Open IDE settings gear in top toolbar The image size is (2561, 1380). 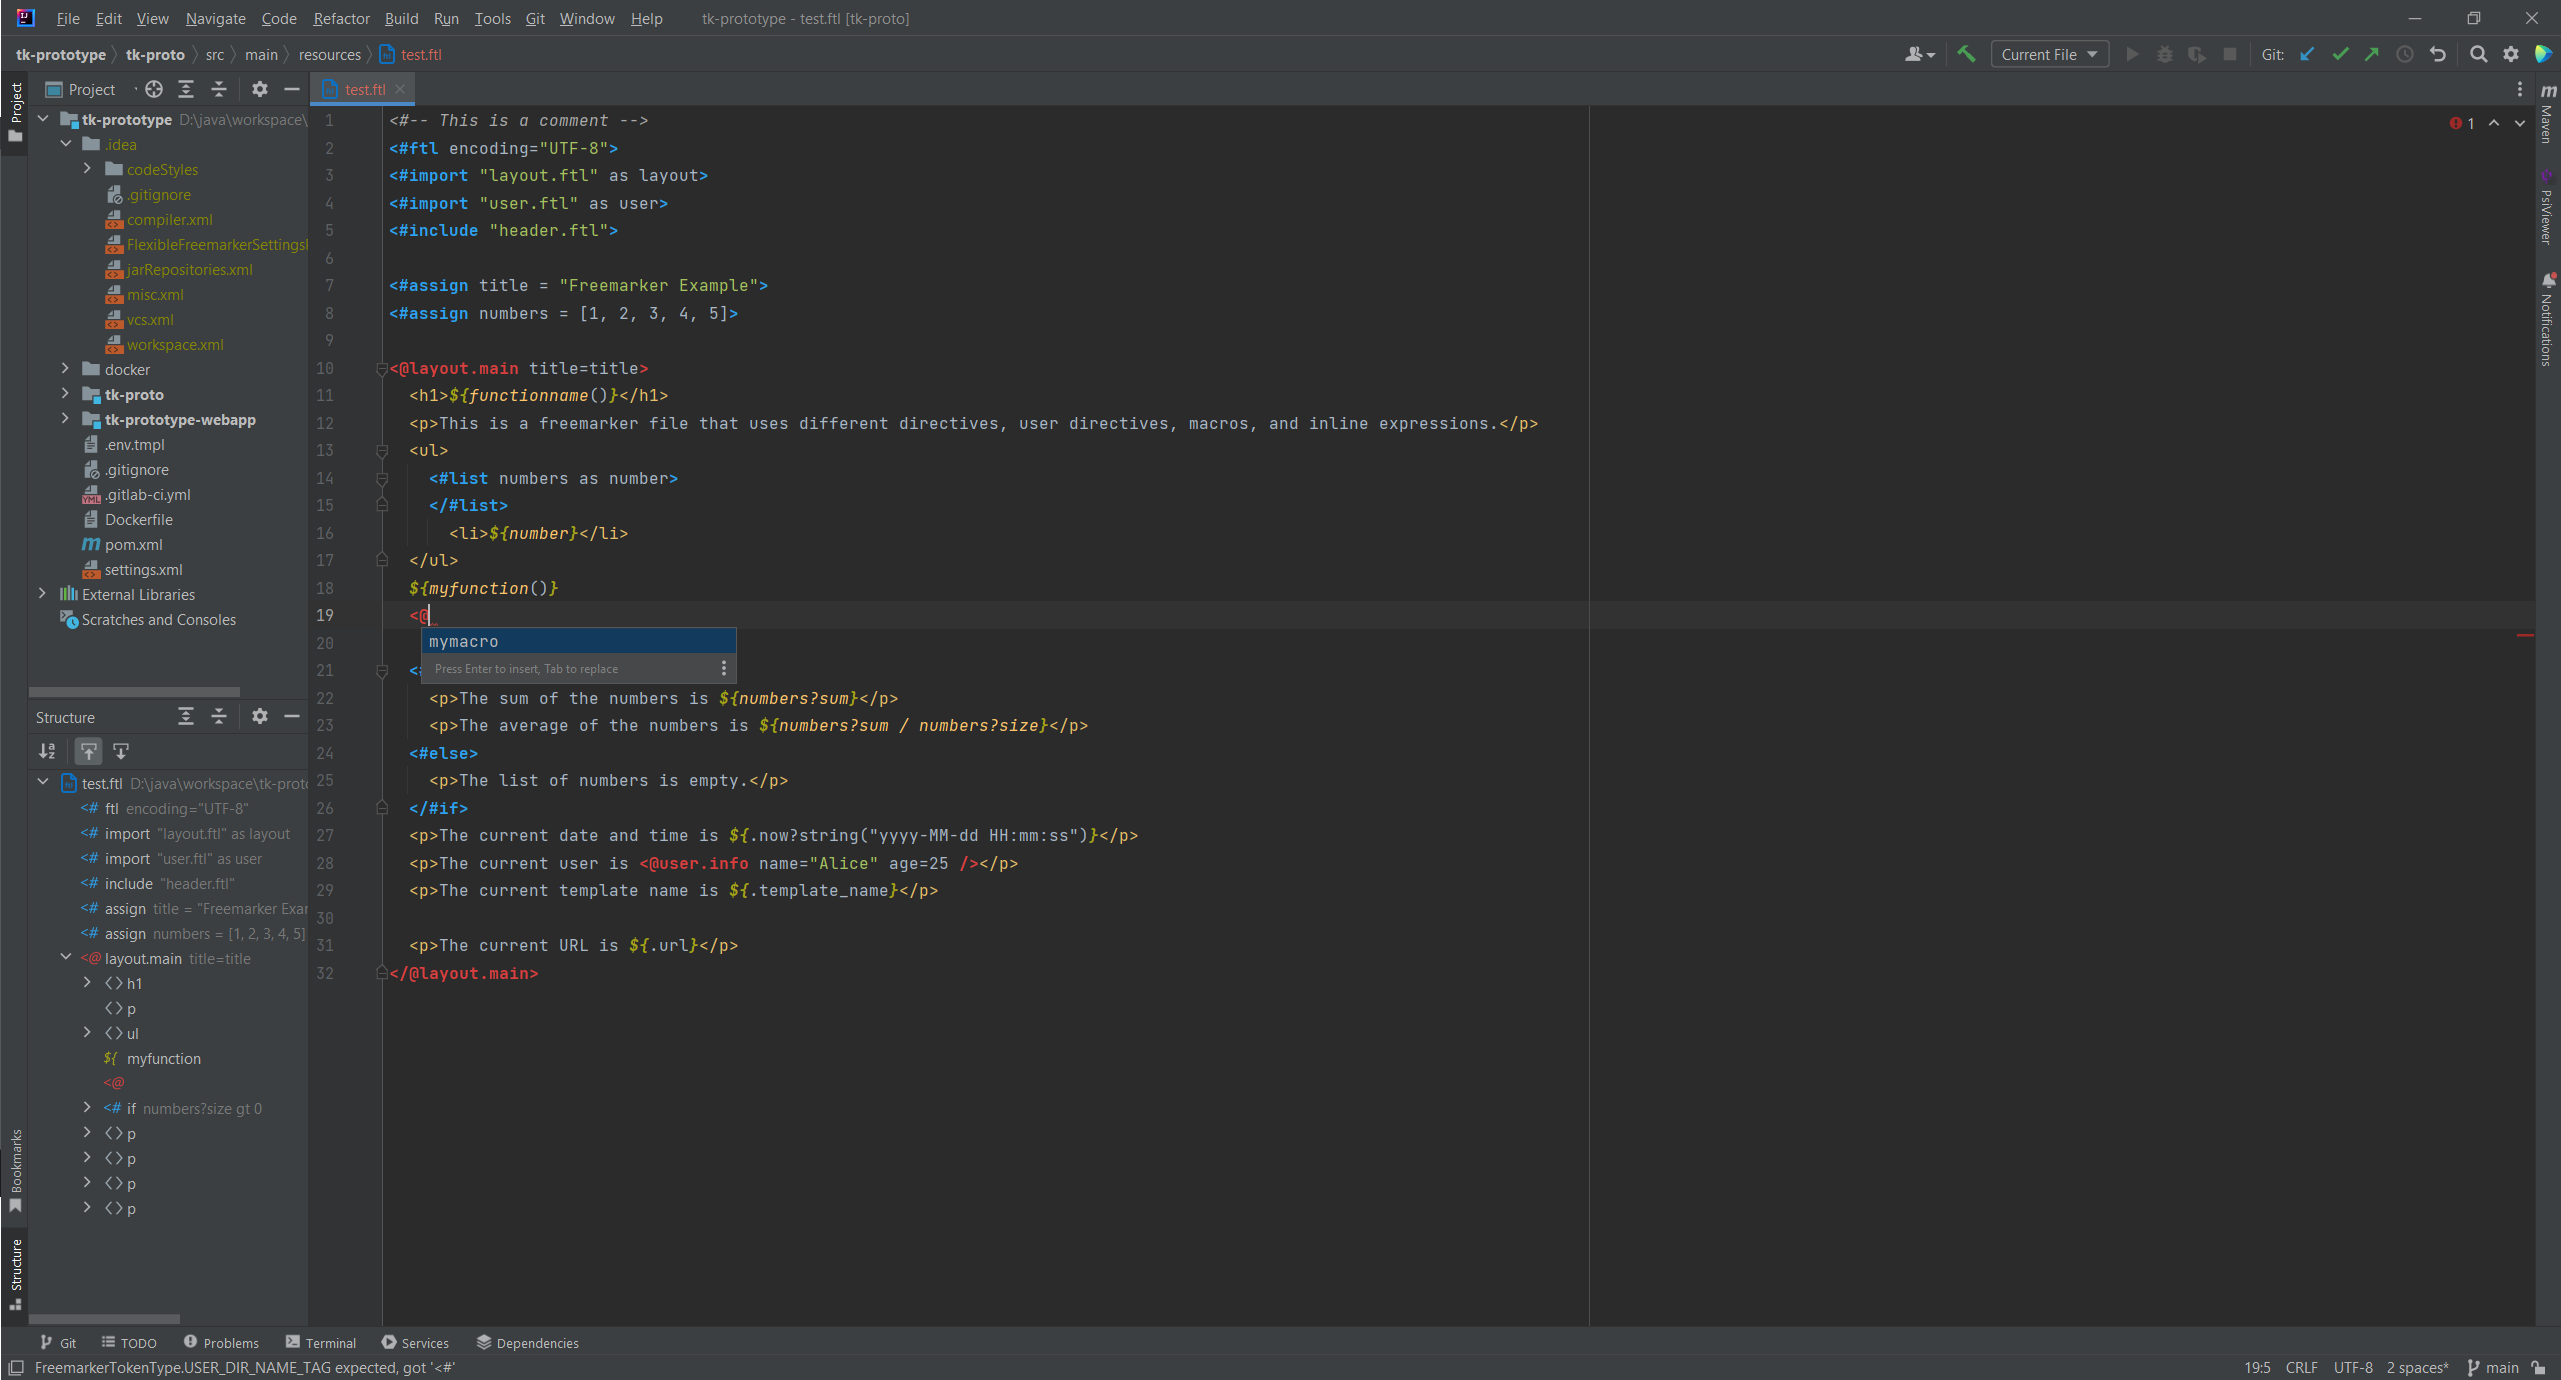[2511, 54]
